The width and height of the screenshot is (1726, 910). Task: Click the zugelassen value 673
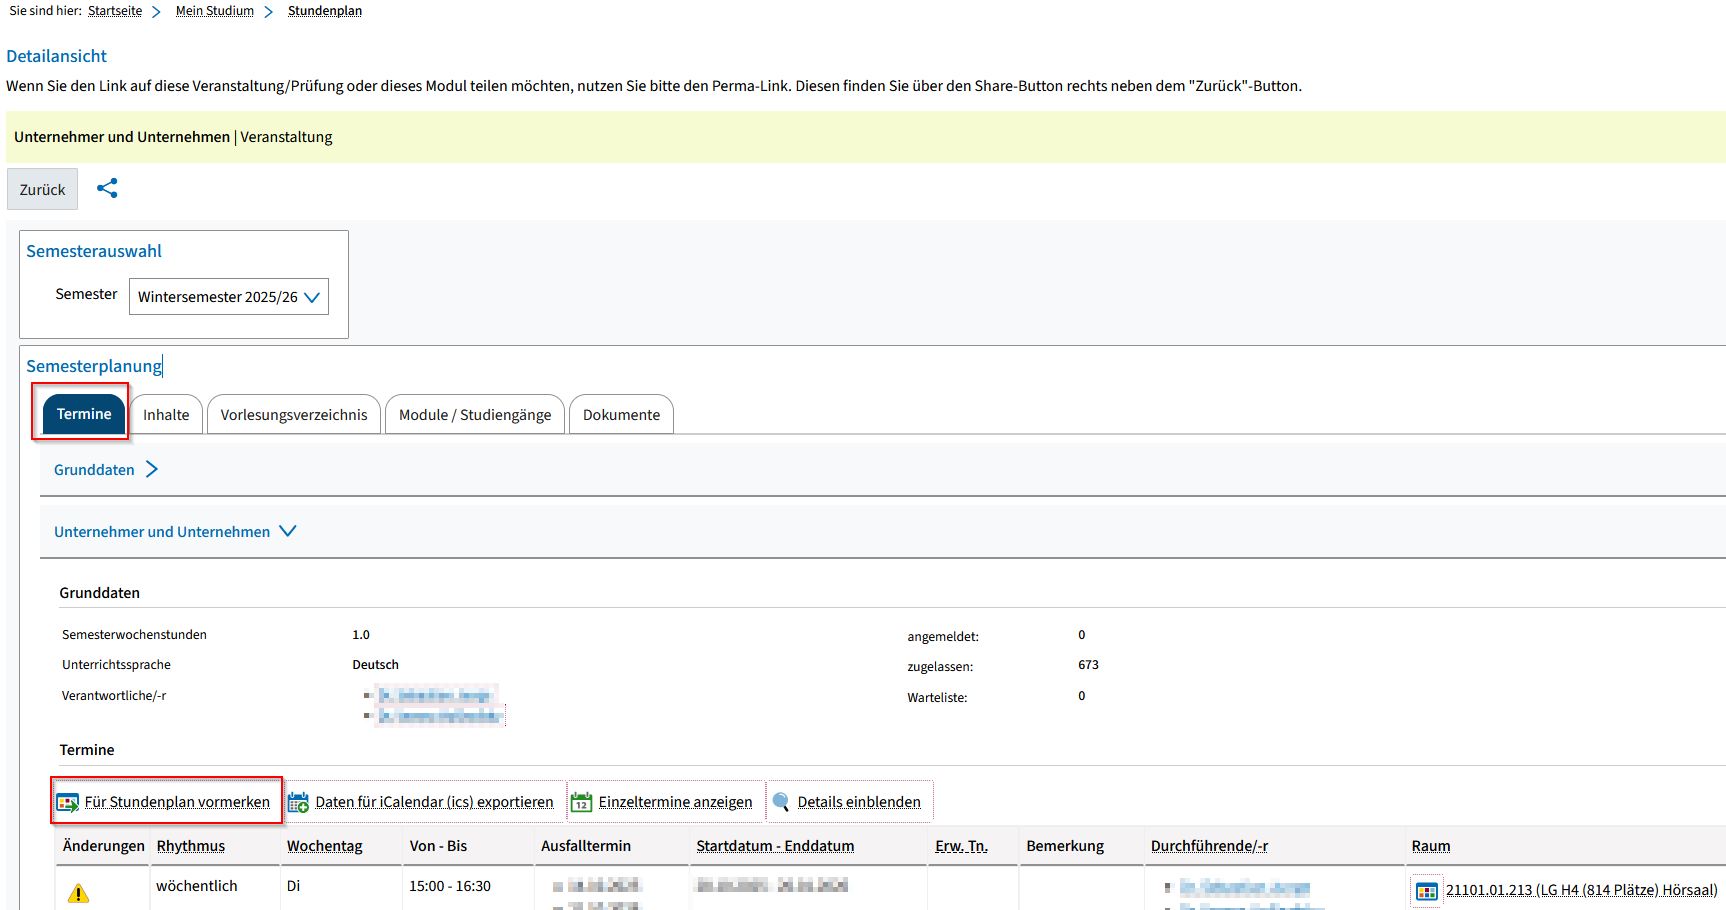[1088, 665]
